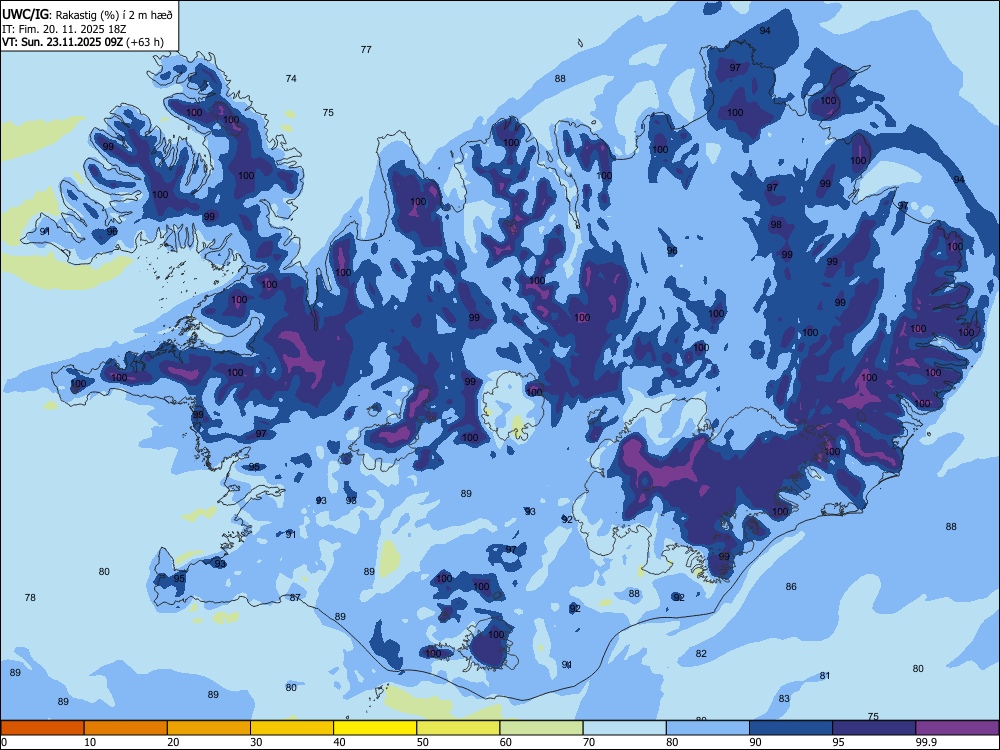
Task: Click the humidity value '83' on the map
Action: pyautogui.click(x=784, y=699)
